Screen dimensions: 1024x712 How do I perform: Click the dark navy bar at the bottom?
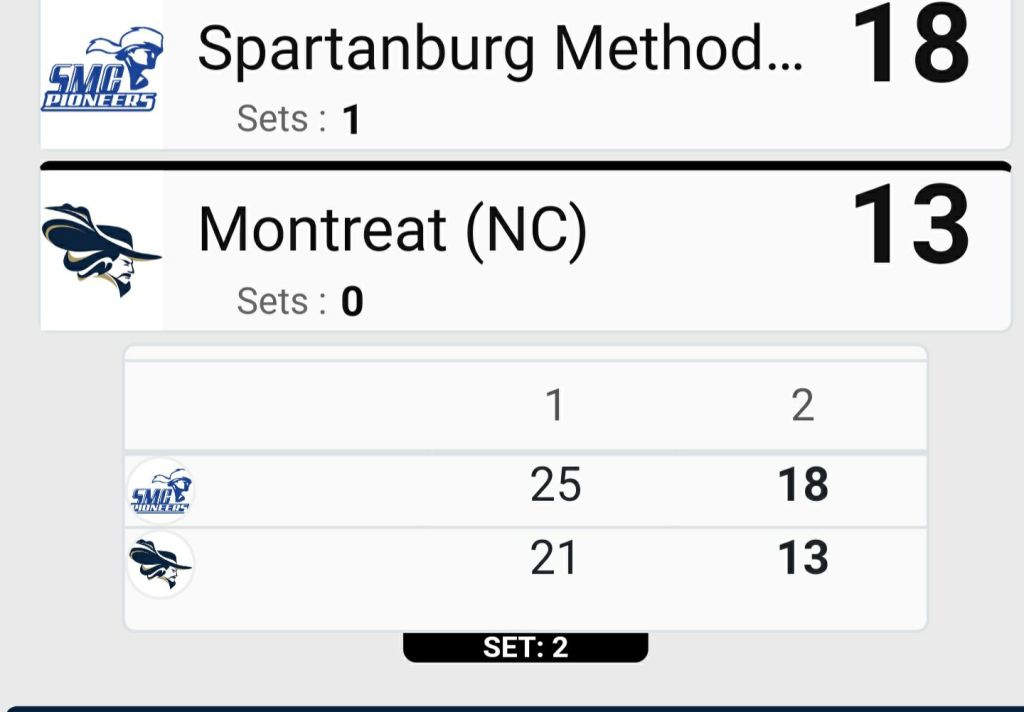coord(512,708)
